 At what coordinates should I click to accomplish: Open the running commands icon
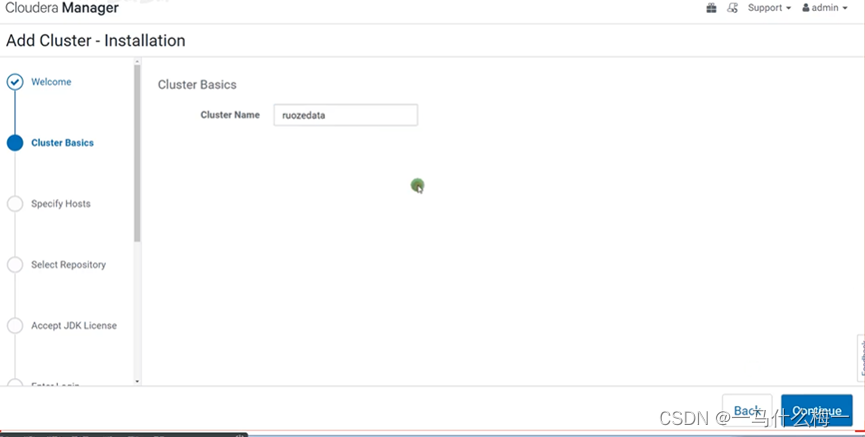pos(733,8)
